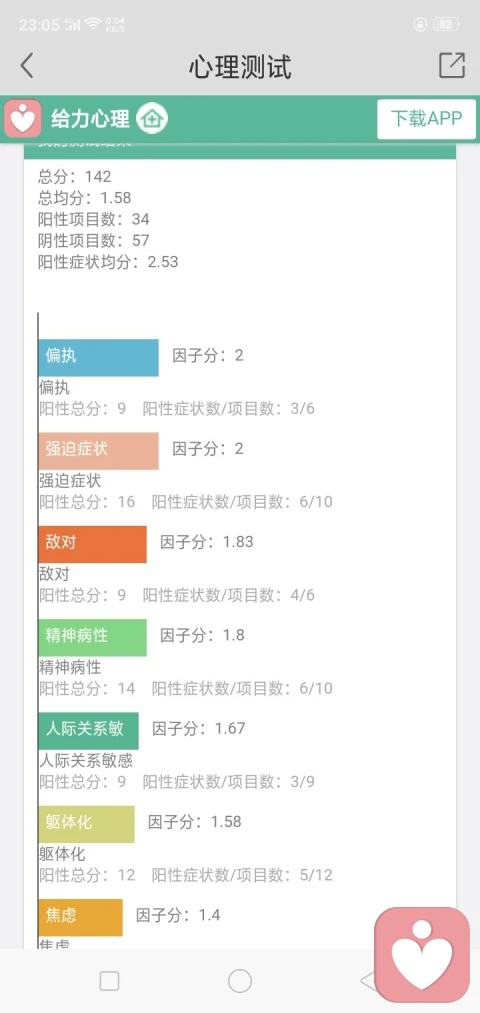Tap the Android recent apps square
Image resolution: width=480 pixels, height=1013 pixels.
pos(109,981)
